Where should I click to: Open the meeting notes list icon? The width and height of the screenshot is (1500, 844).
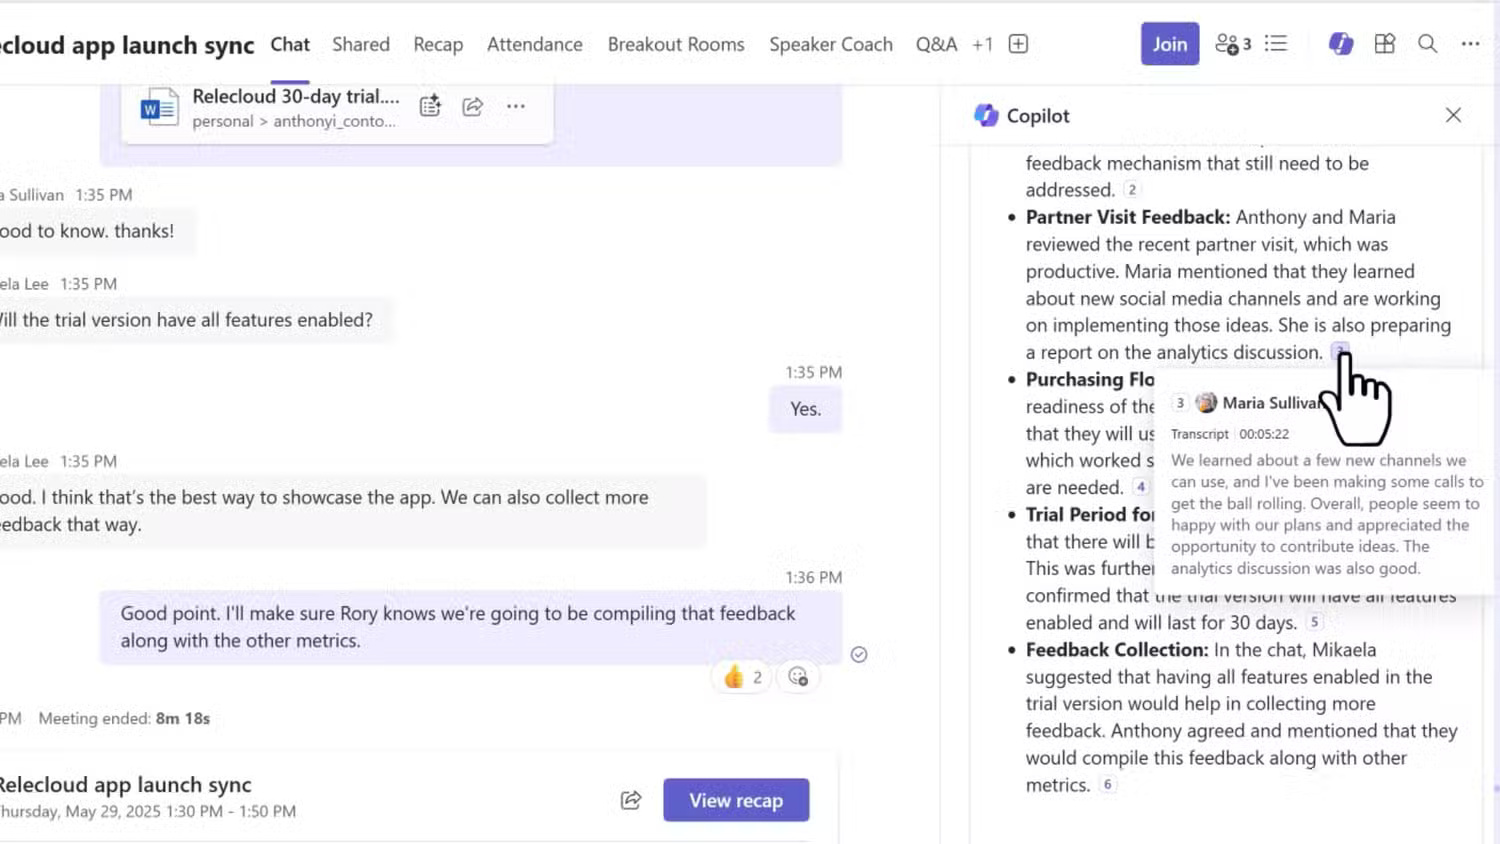[x=1276, y=44]
